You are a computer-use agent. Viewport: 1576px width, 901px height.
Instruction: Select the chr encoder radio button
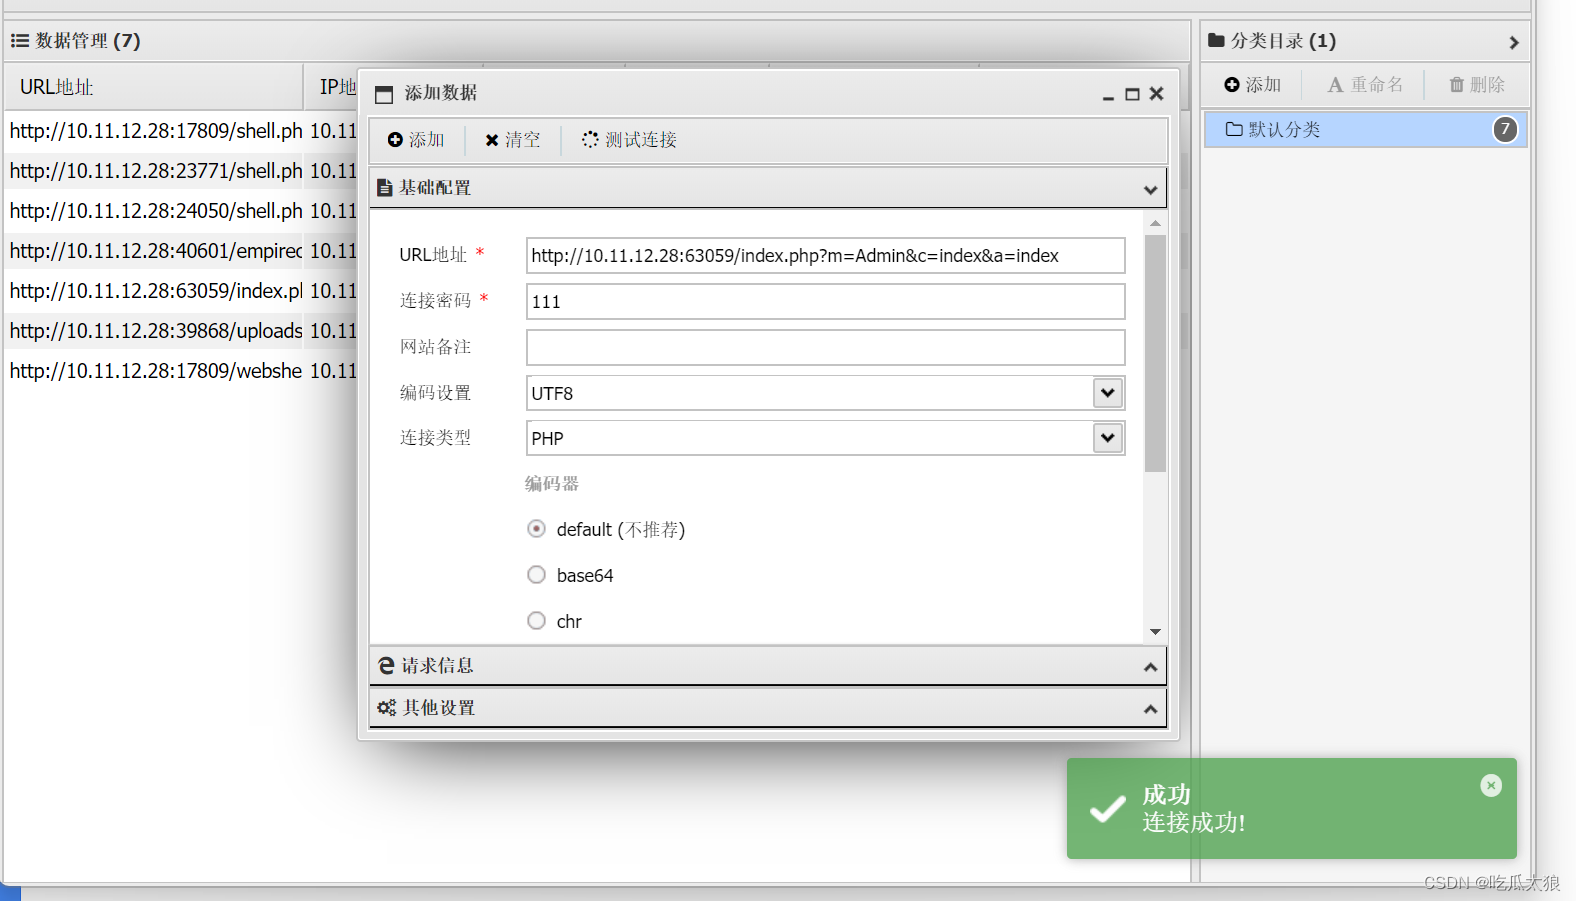pyautogui.click(x=537, y=621)
